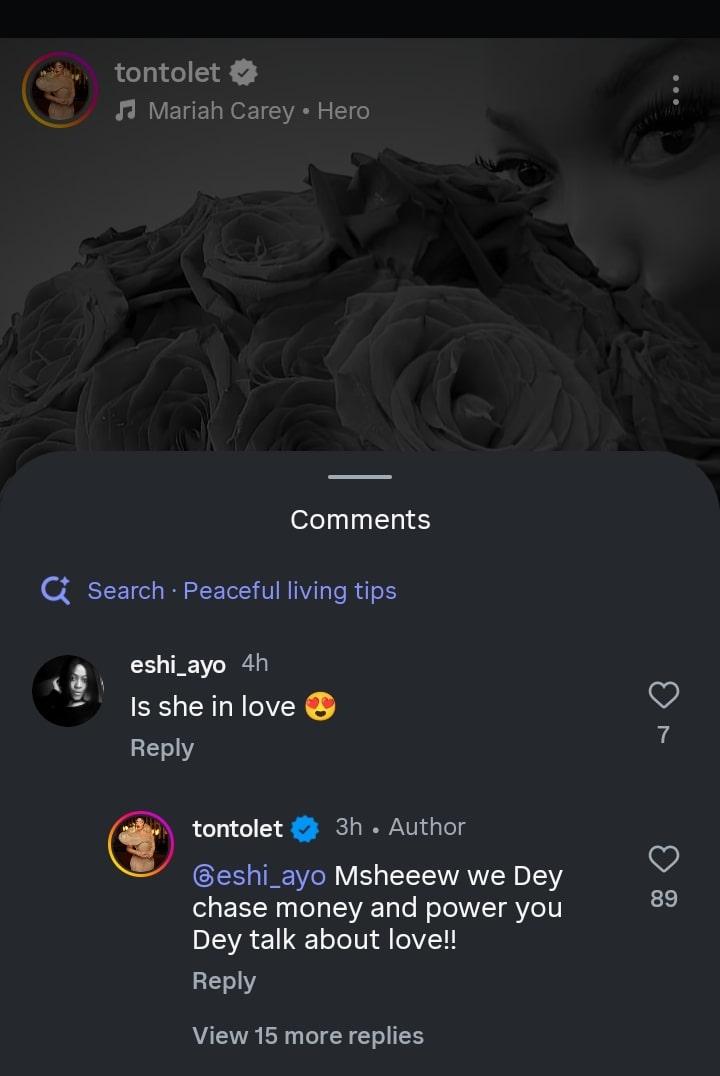Tap tontolet username in the reply
The height and width of the screenshot is (1076, 720).
[x=237, y=828]
